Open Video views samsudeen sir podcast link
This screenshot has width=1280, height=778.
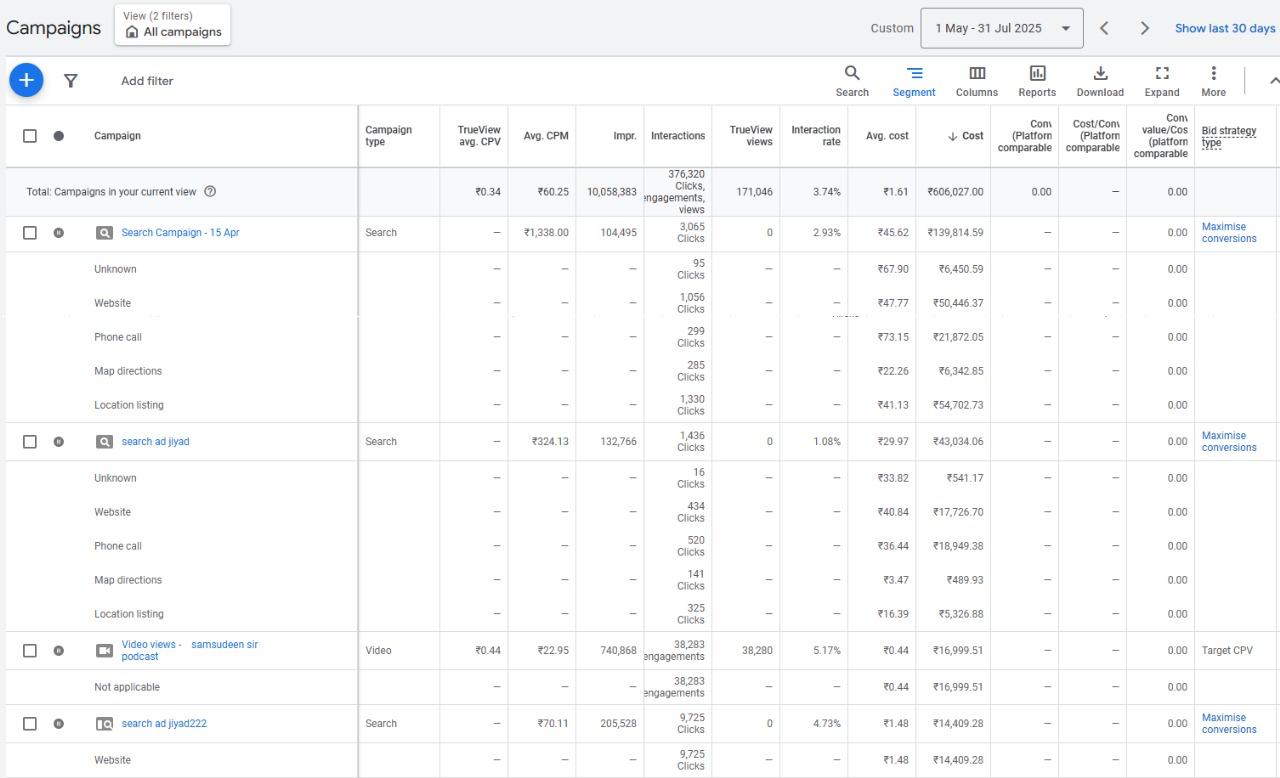tap(189, 651)
